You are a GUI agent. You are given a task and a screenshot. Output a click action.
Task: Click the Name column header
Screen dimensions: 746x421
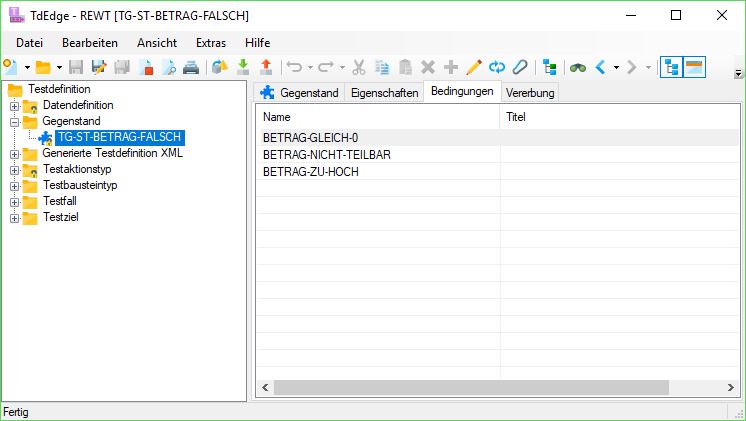[x=376, y=117]
